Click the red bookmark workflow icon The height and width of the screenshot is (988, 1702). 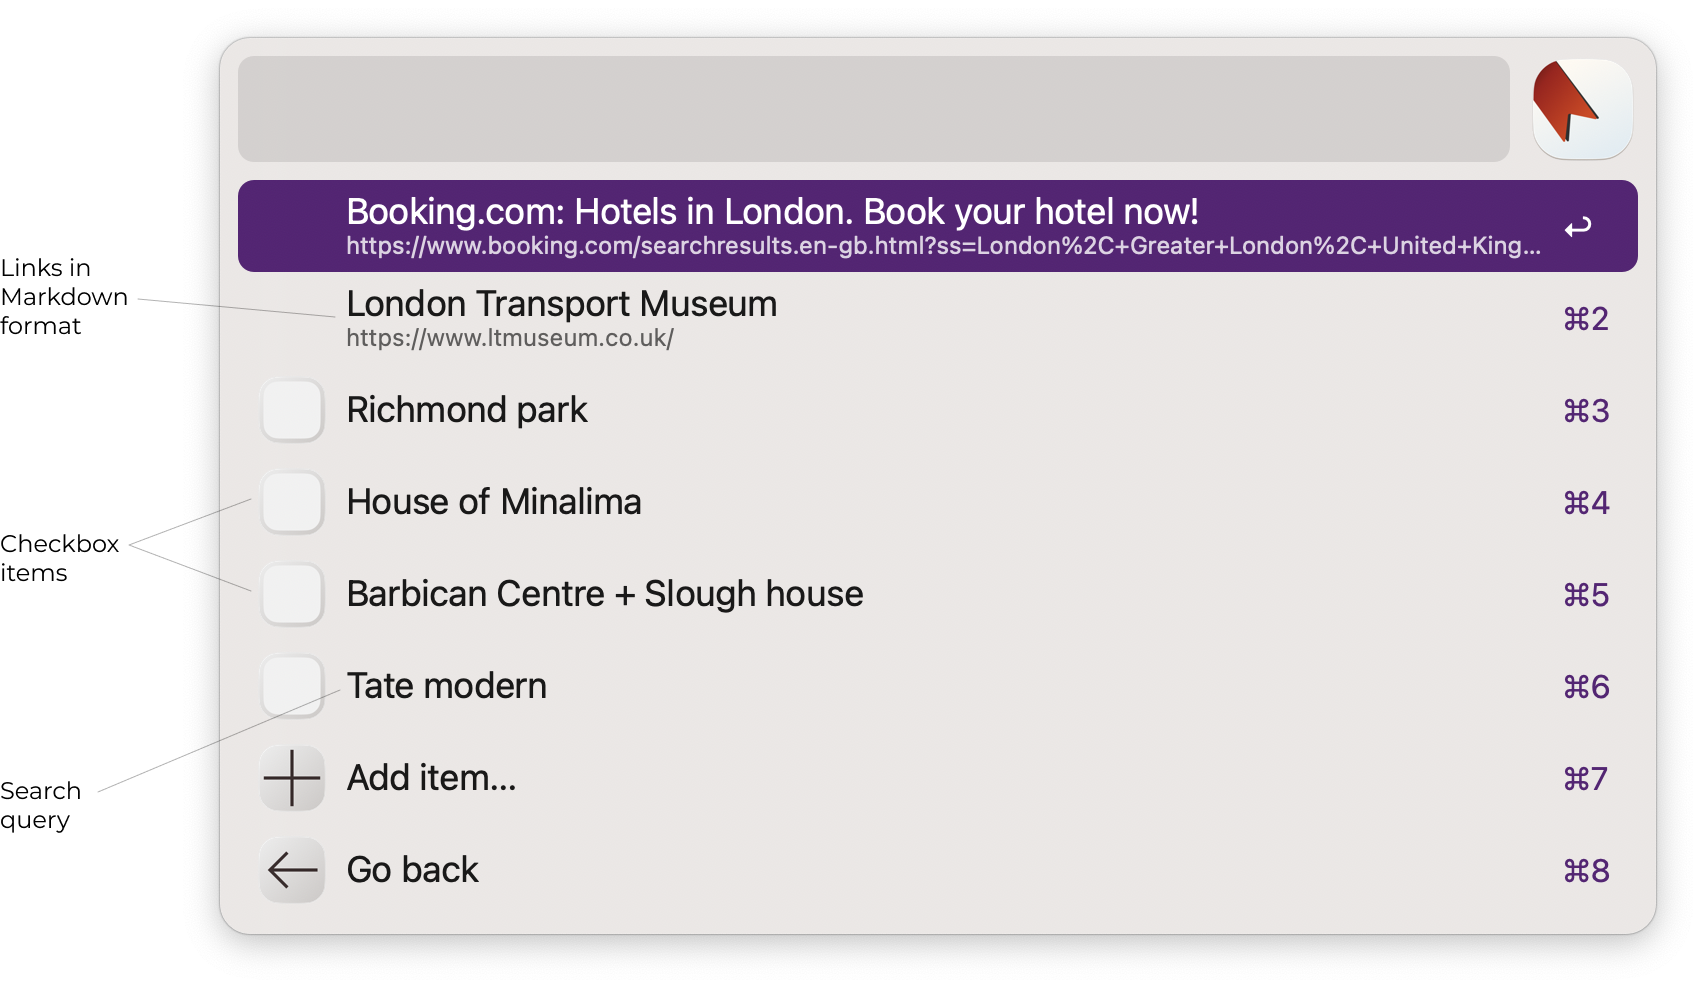[x=1582, y=108]
